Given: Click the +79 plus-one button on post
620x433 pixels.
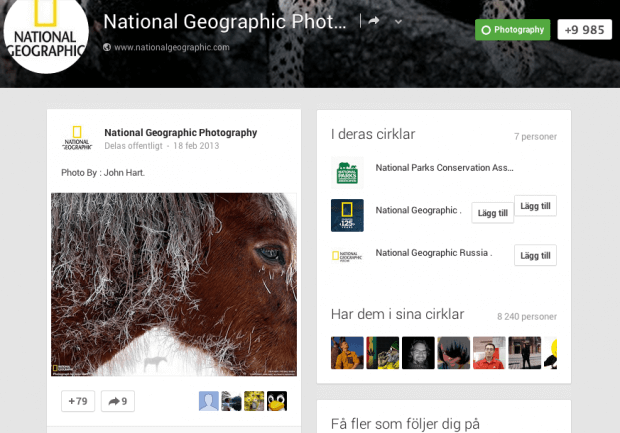Looking at the screenshot, I should point(78,401).
